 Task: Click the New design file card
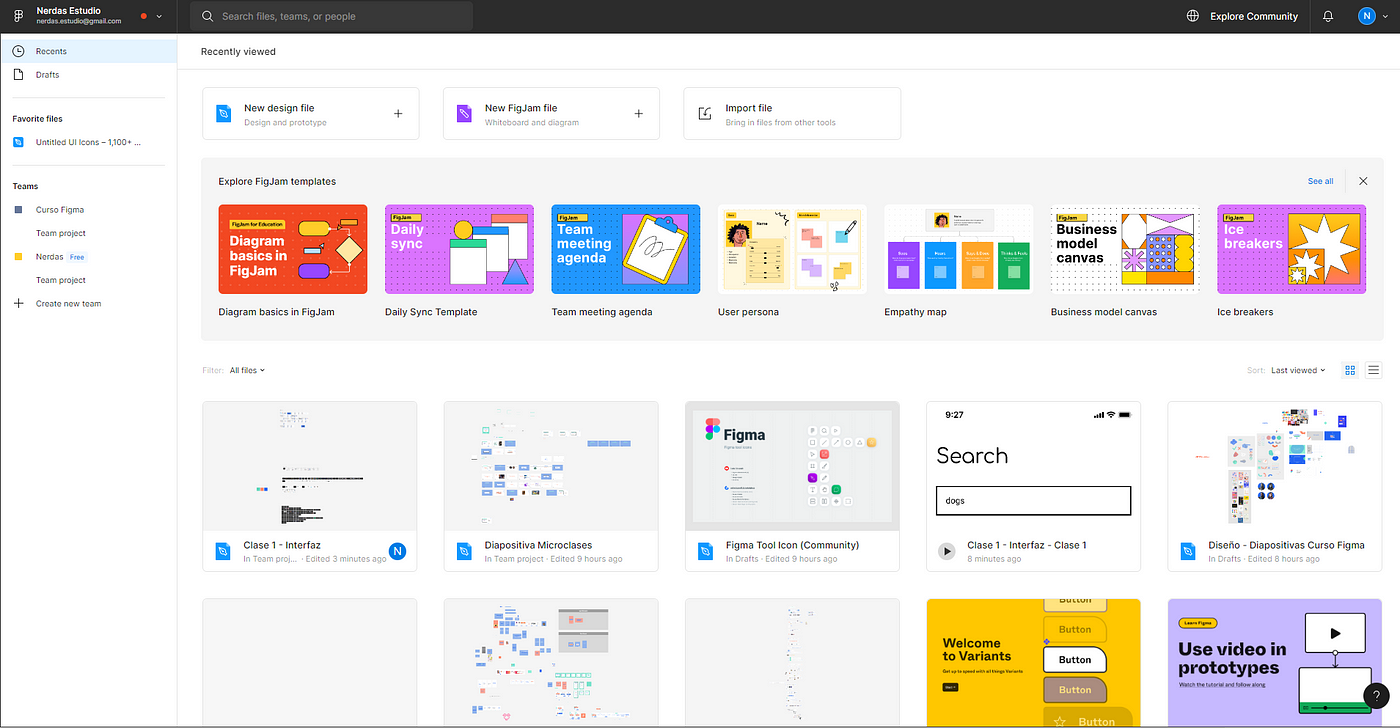(x=311, y=114)
